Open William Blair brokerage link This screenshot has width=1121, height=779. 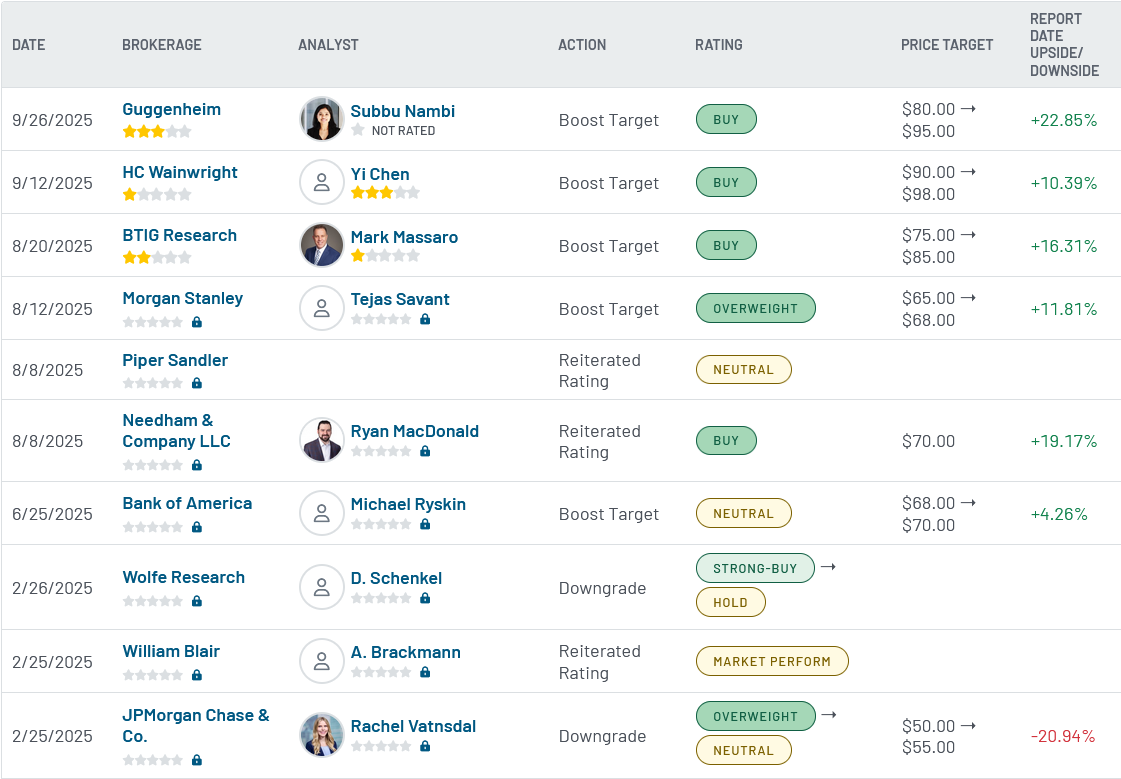[x=171, y=651]
